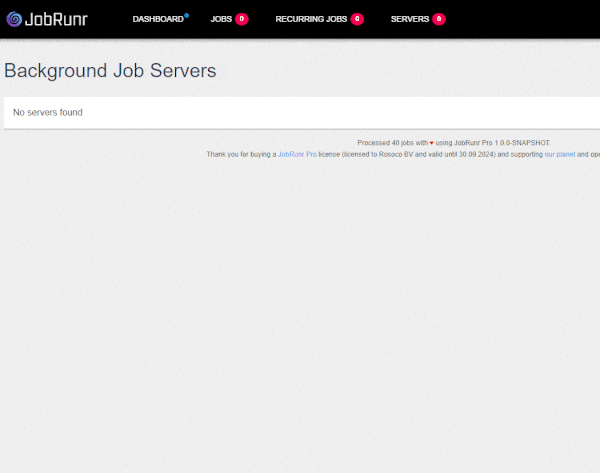This screenshot has height=473, width=600.
Task: Click the Background Job Servers heading
Action: tap(110, 71)
